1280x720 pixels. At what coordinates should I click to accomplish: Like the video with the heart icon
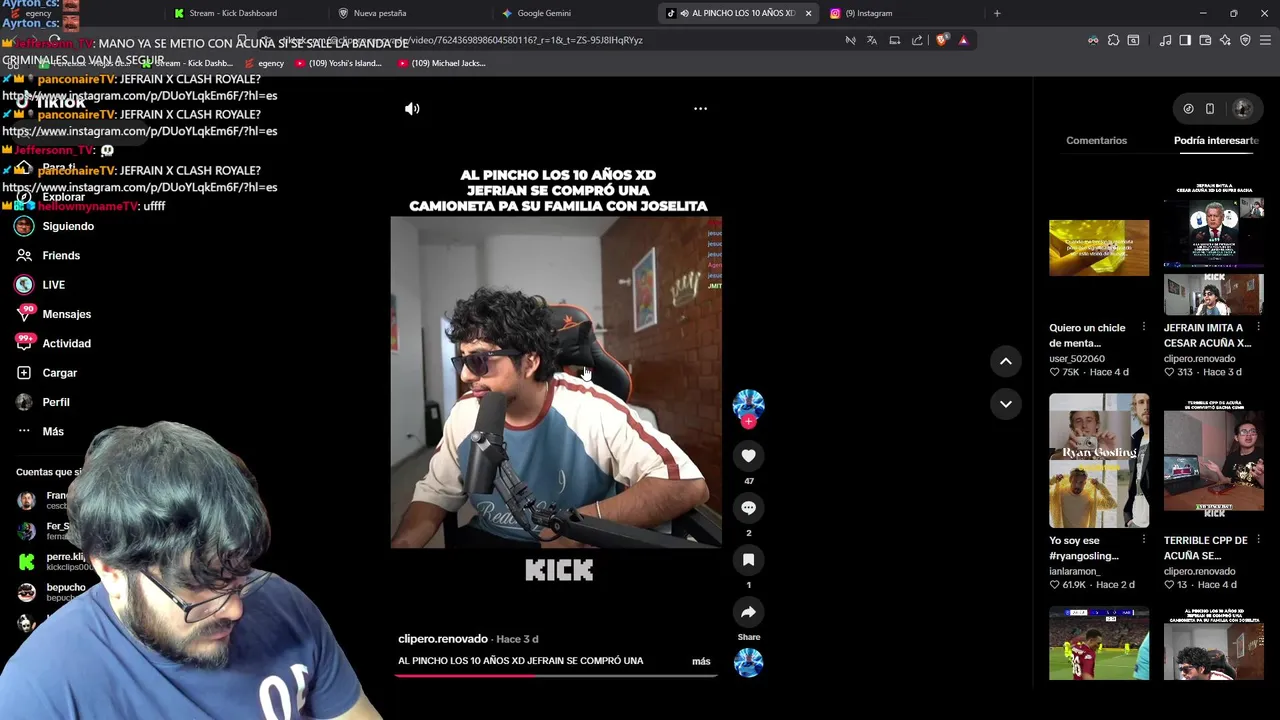click(x=748, y=456)
